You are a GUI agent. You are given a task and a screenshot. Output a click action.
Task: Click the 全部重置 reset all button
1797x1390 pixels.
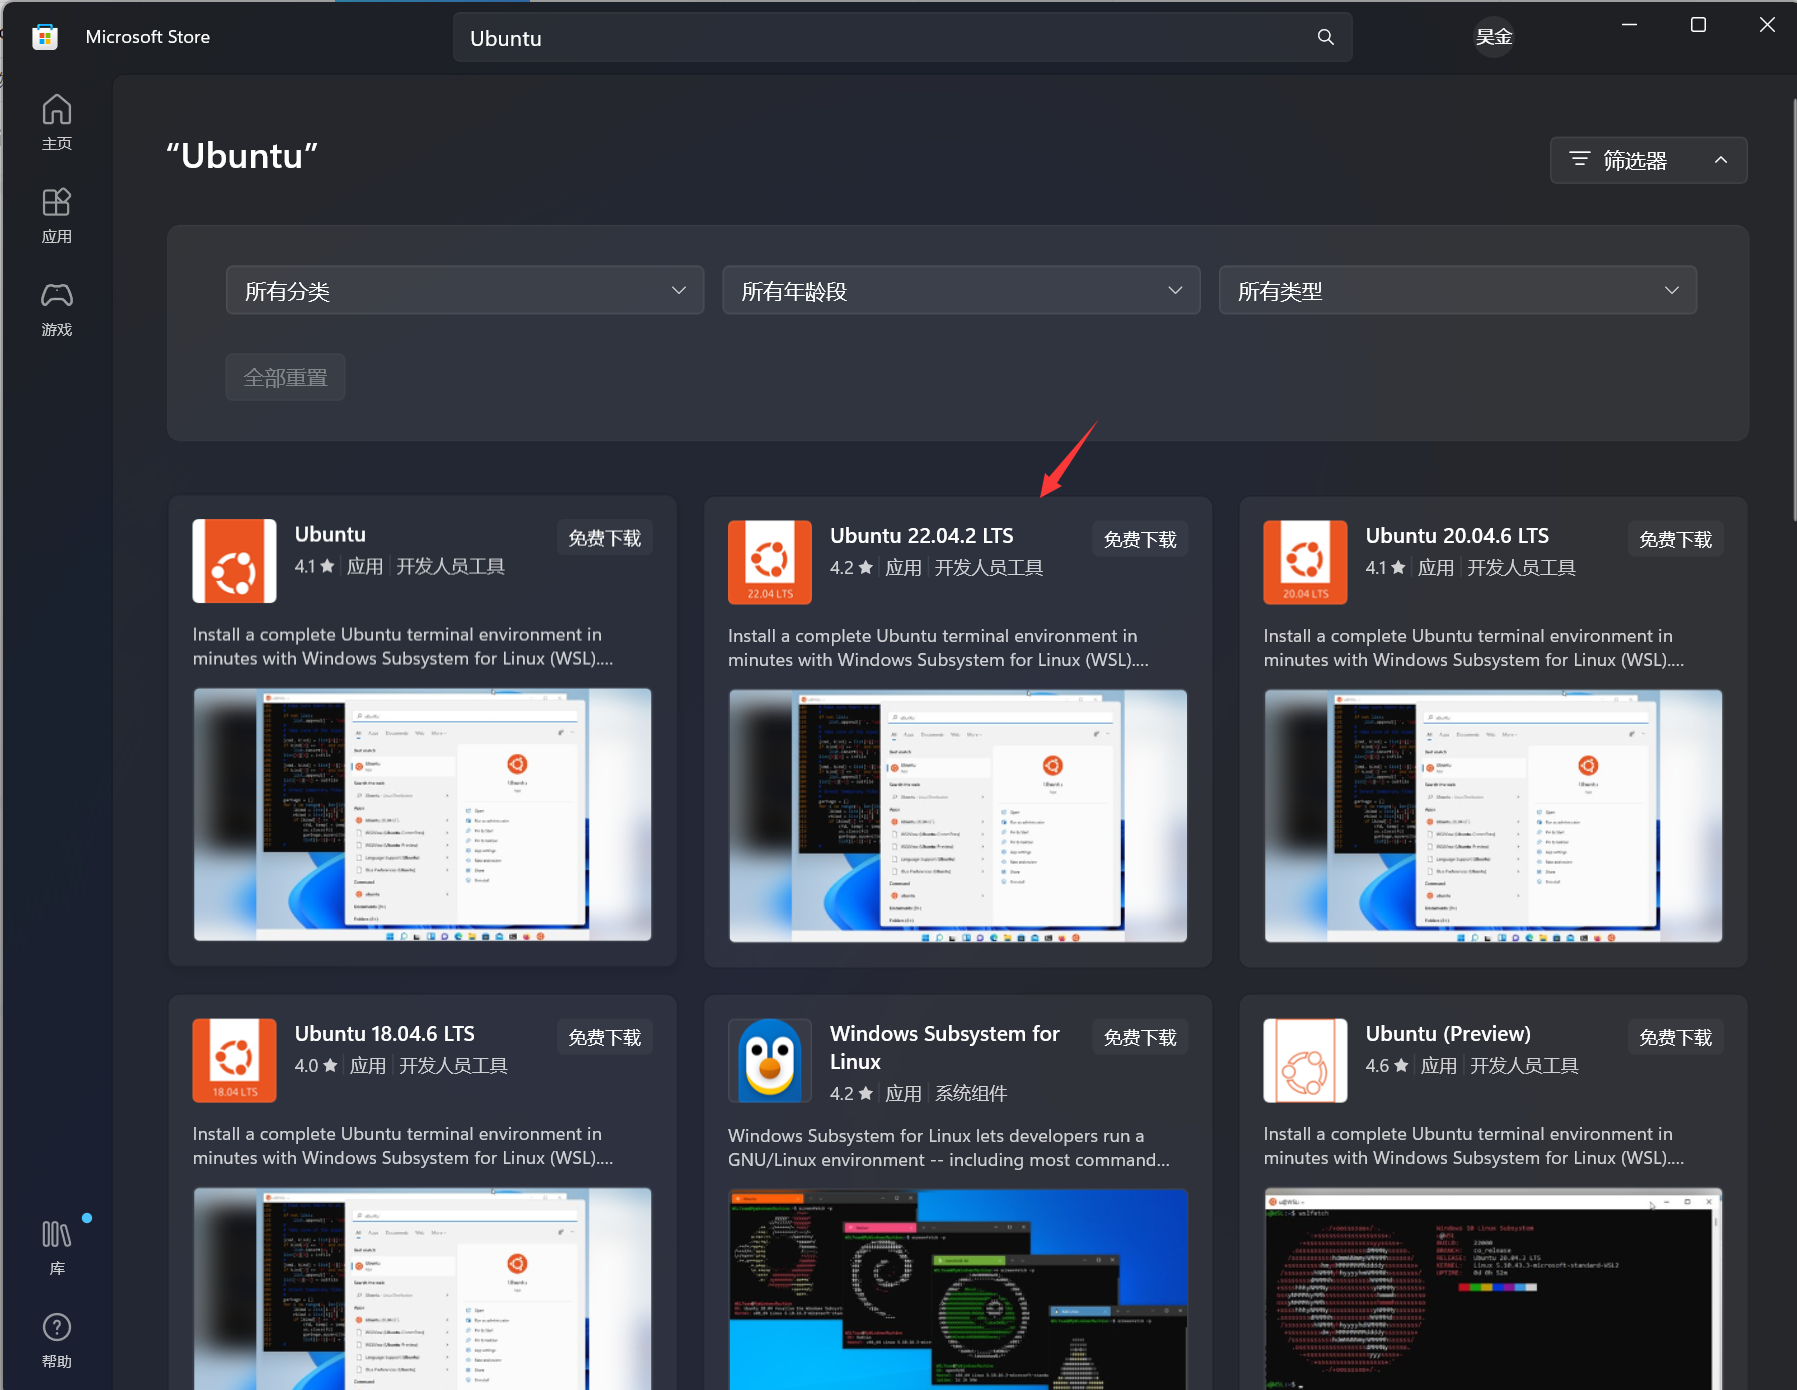(x=285, y=377)
